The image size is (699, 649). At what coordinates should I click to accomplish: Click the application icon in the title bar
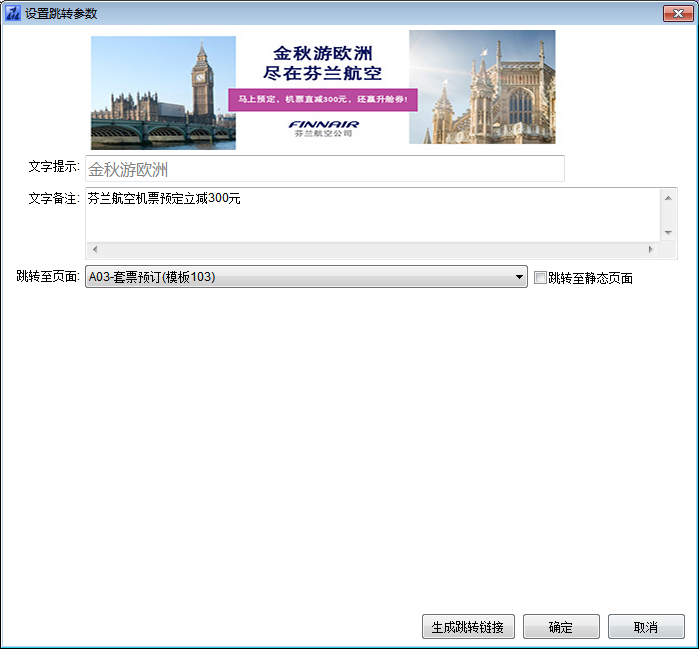point(12,13)
